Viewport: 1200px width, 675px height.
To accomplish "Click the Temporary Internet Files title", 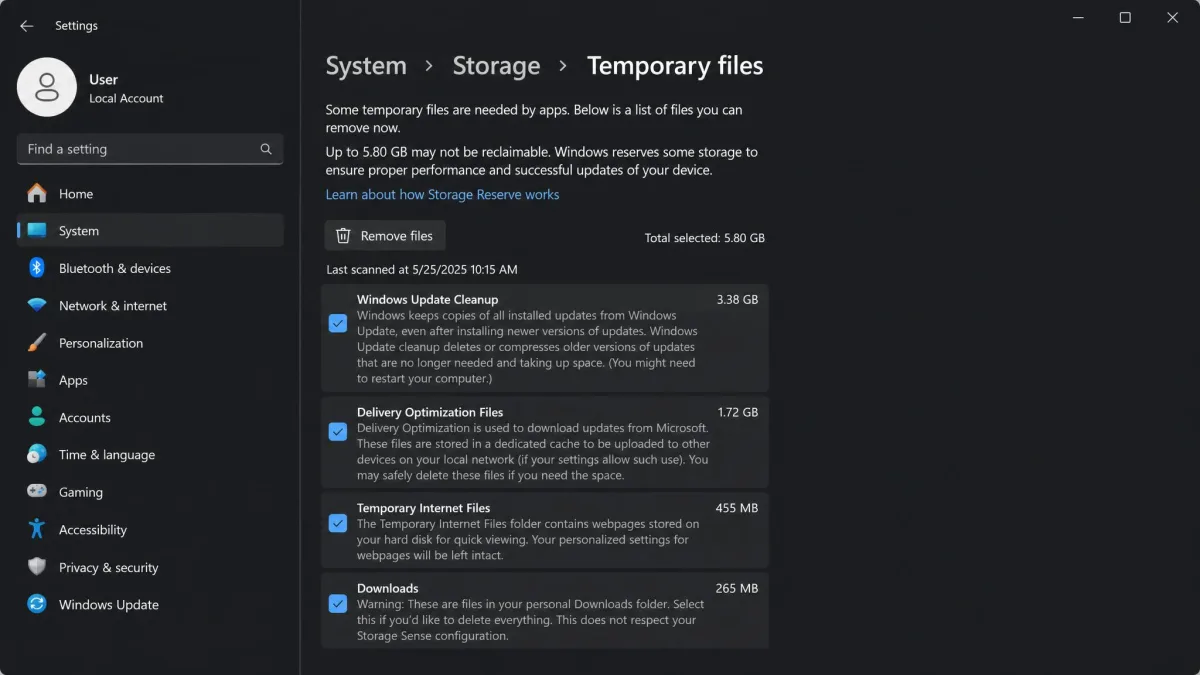I will tap(423, 508).
